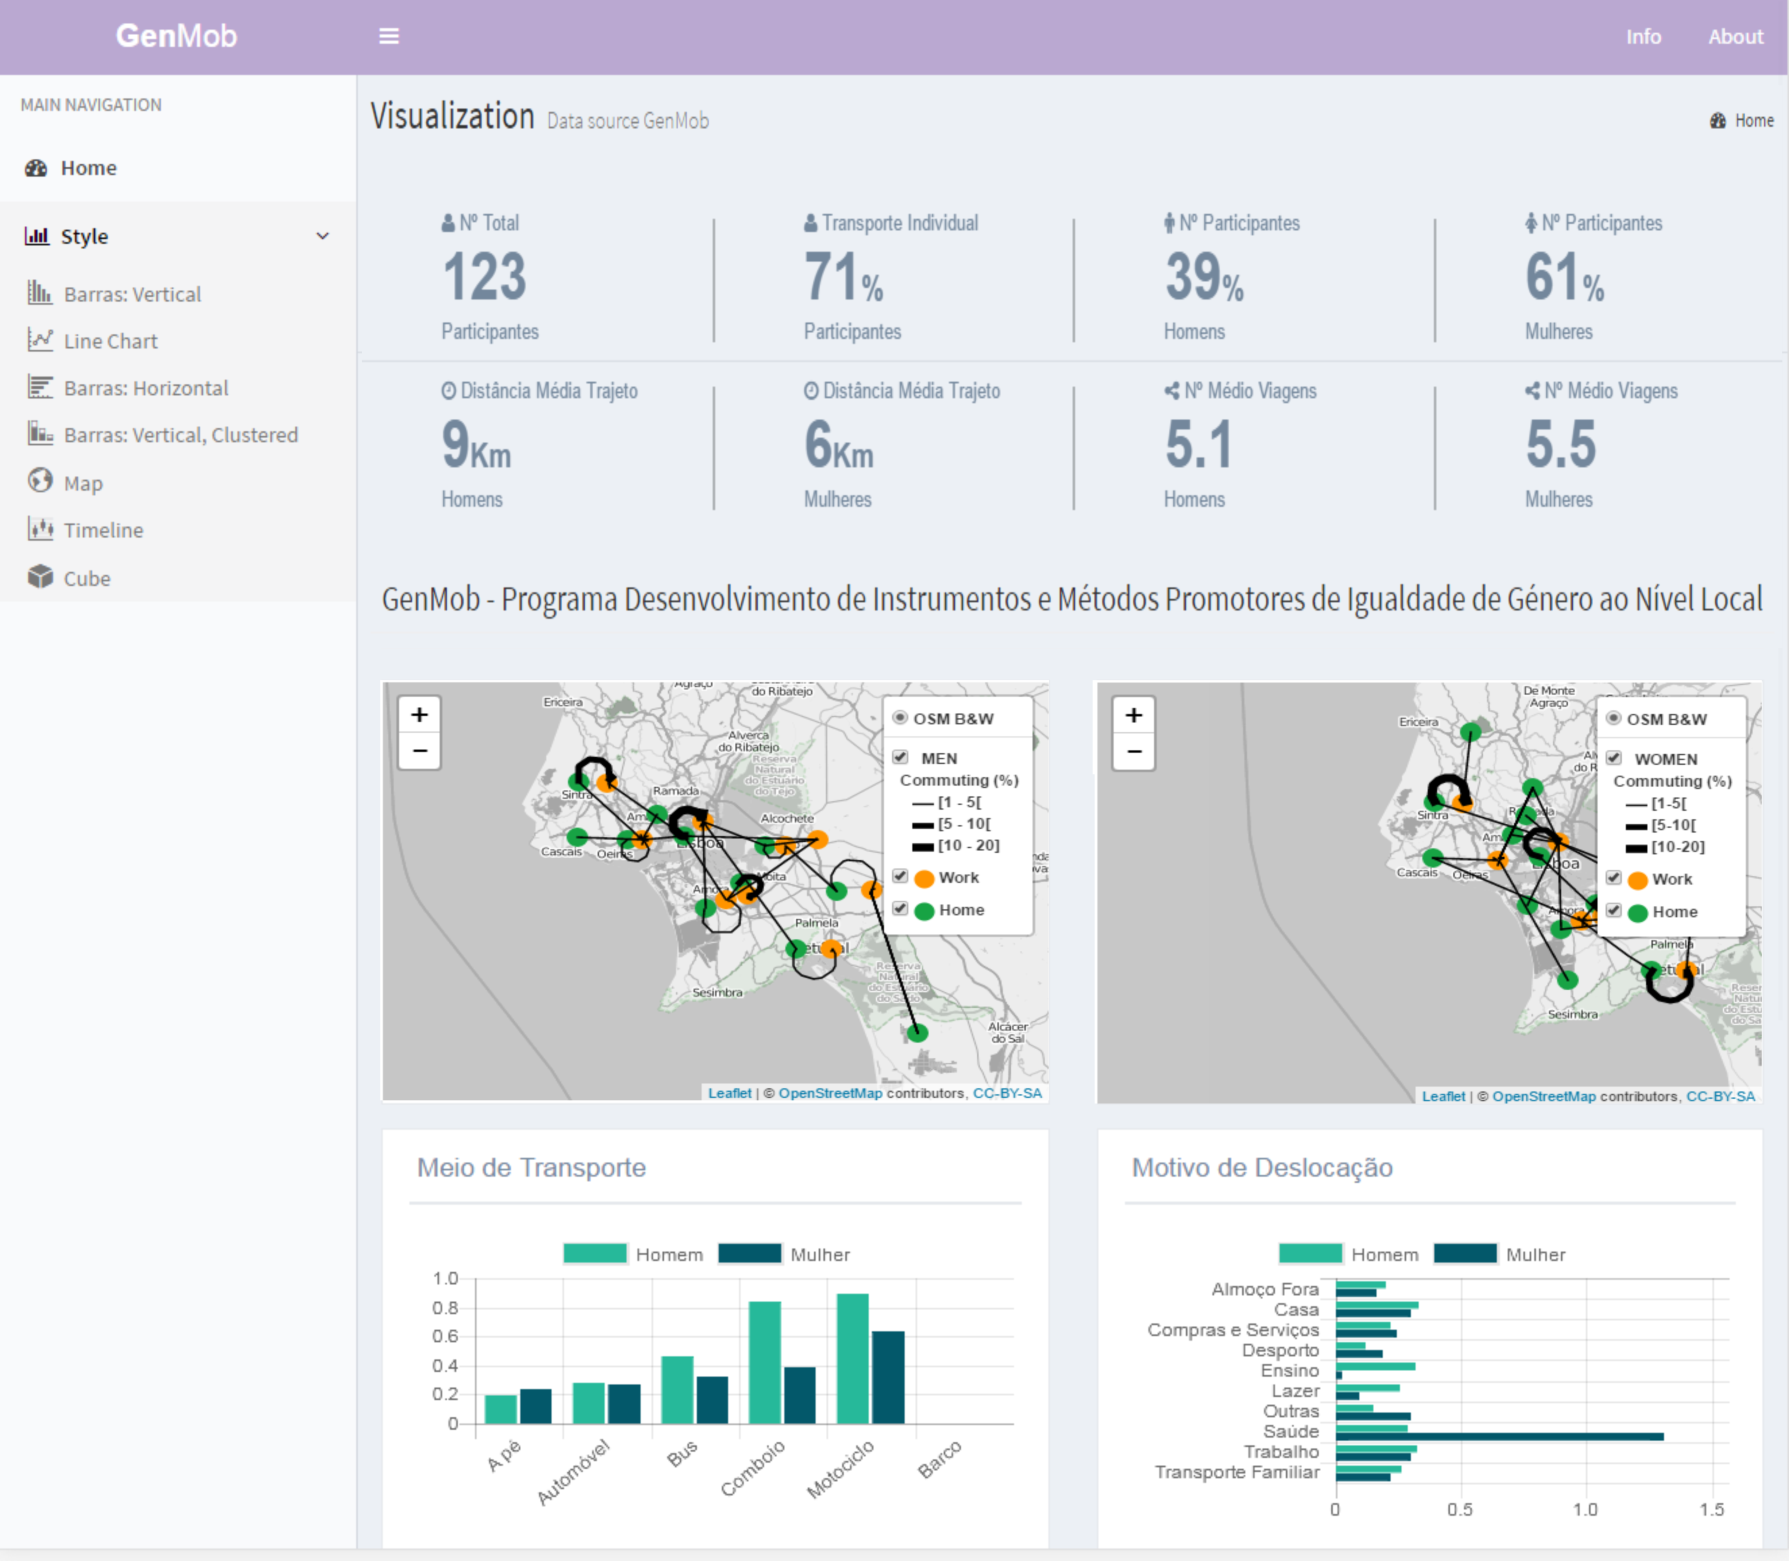Click the orange Work legend marker on WOMEN map
This screenshot has width=1789, height=1561.
1637,880
